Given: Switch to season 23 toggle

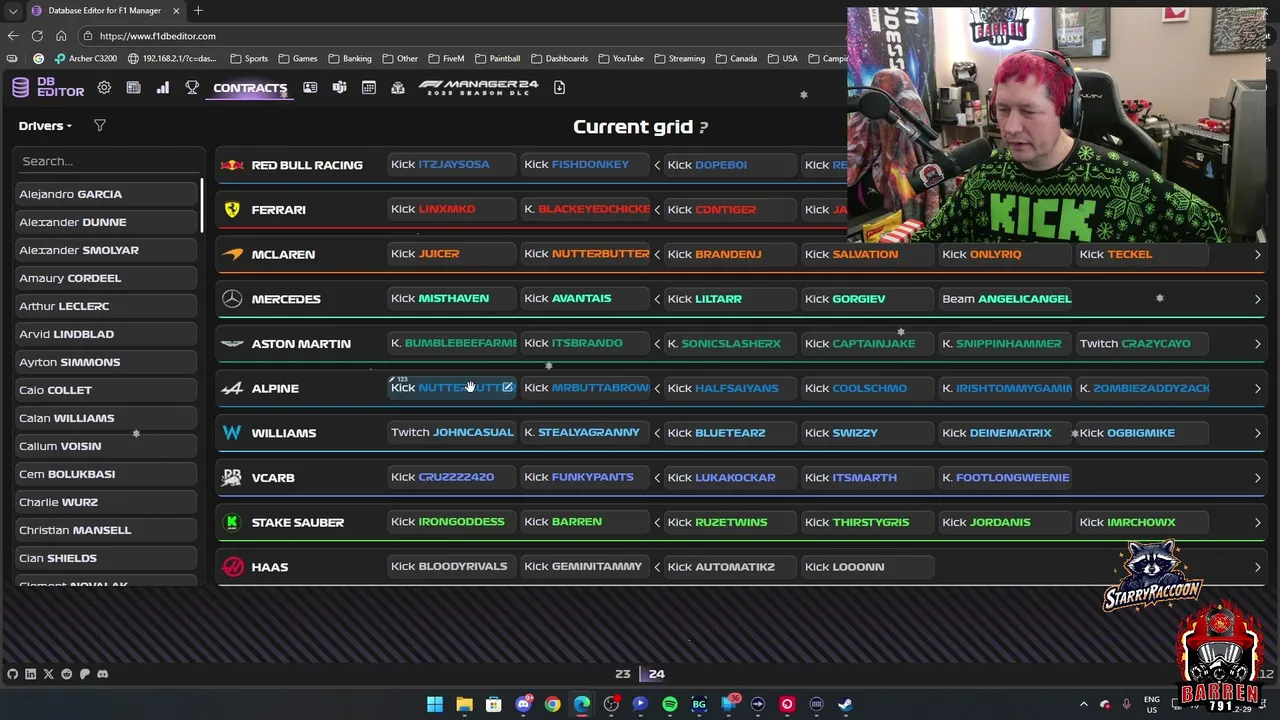Looking at the screenshot, I should tap(622, 674).
